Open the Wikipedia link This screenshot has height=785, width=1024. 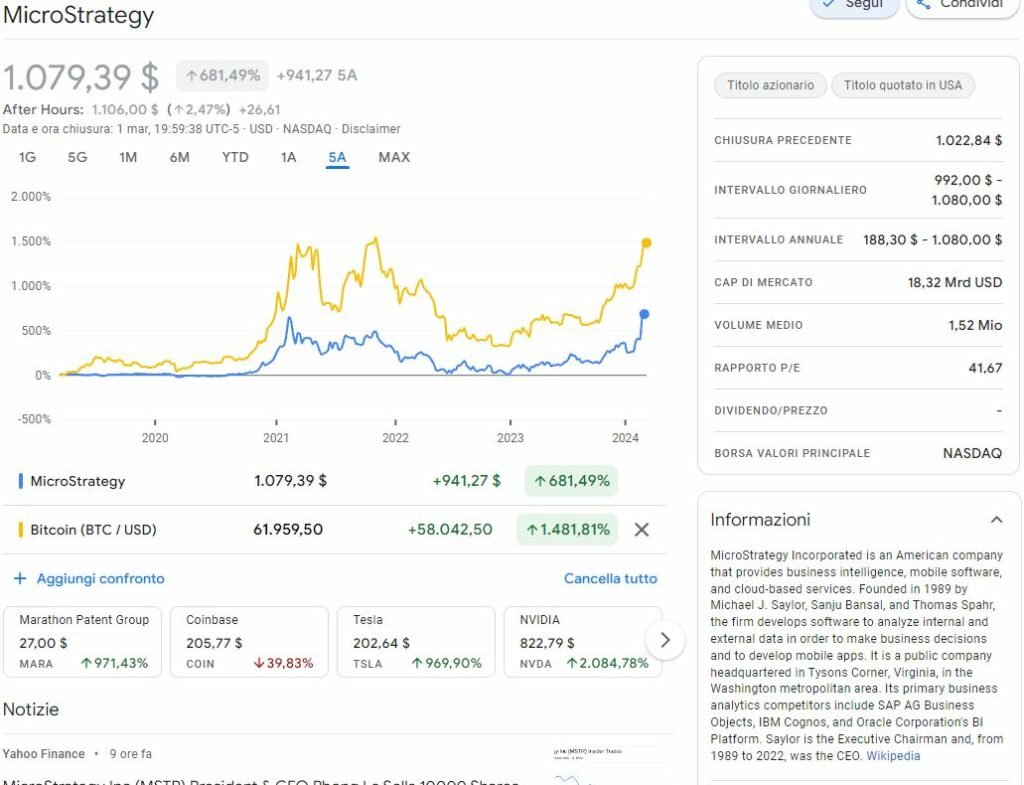coord(893,756)
